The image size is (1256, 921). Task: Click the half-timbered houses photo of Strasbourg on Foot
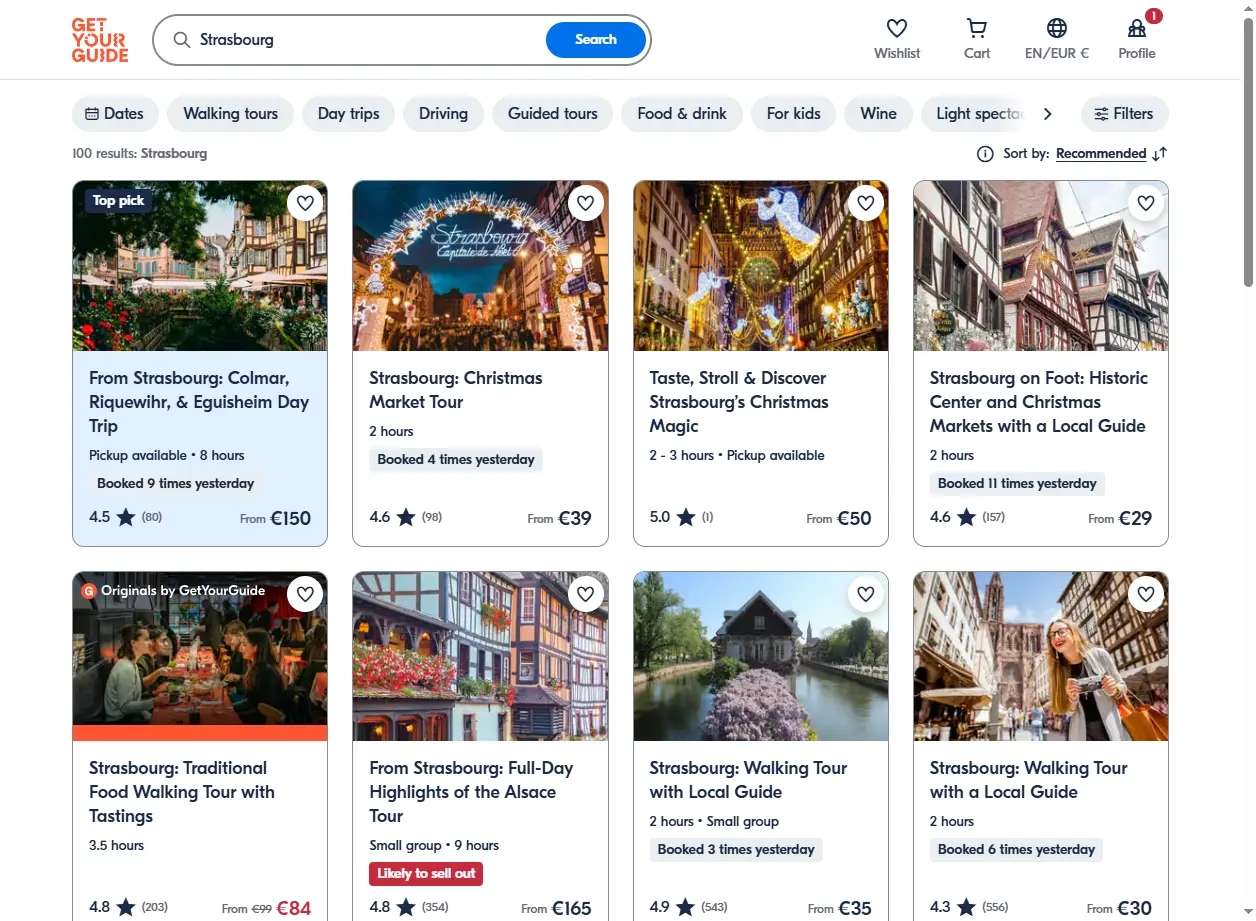[x=1041, y=266]
